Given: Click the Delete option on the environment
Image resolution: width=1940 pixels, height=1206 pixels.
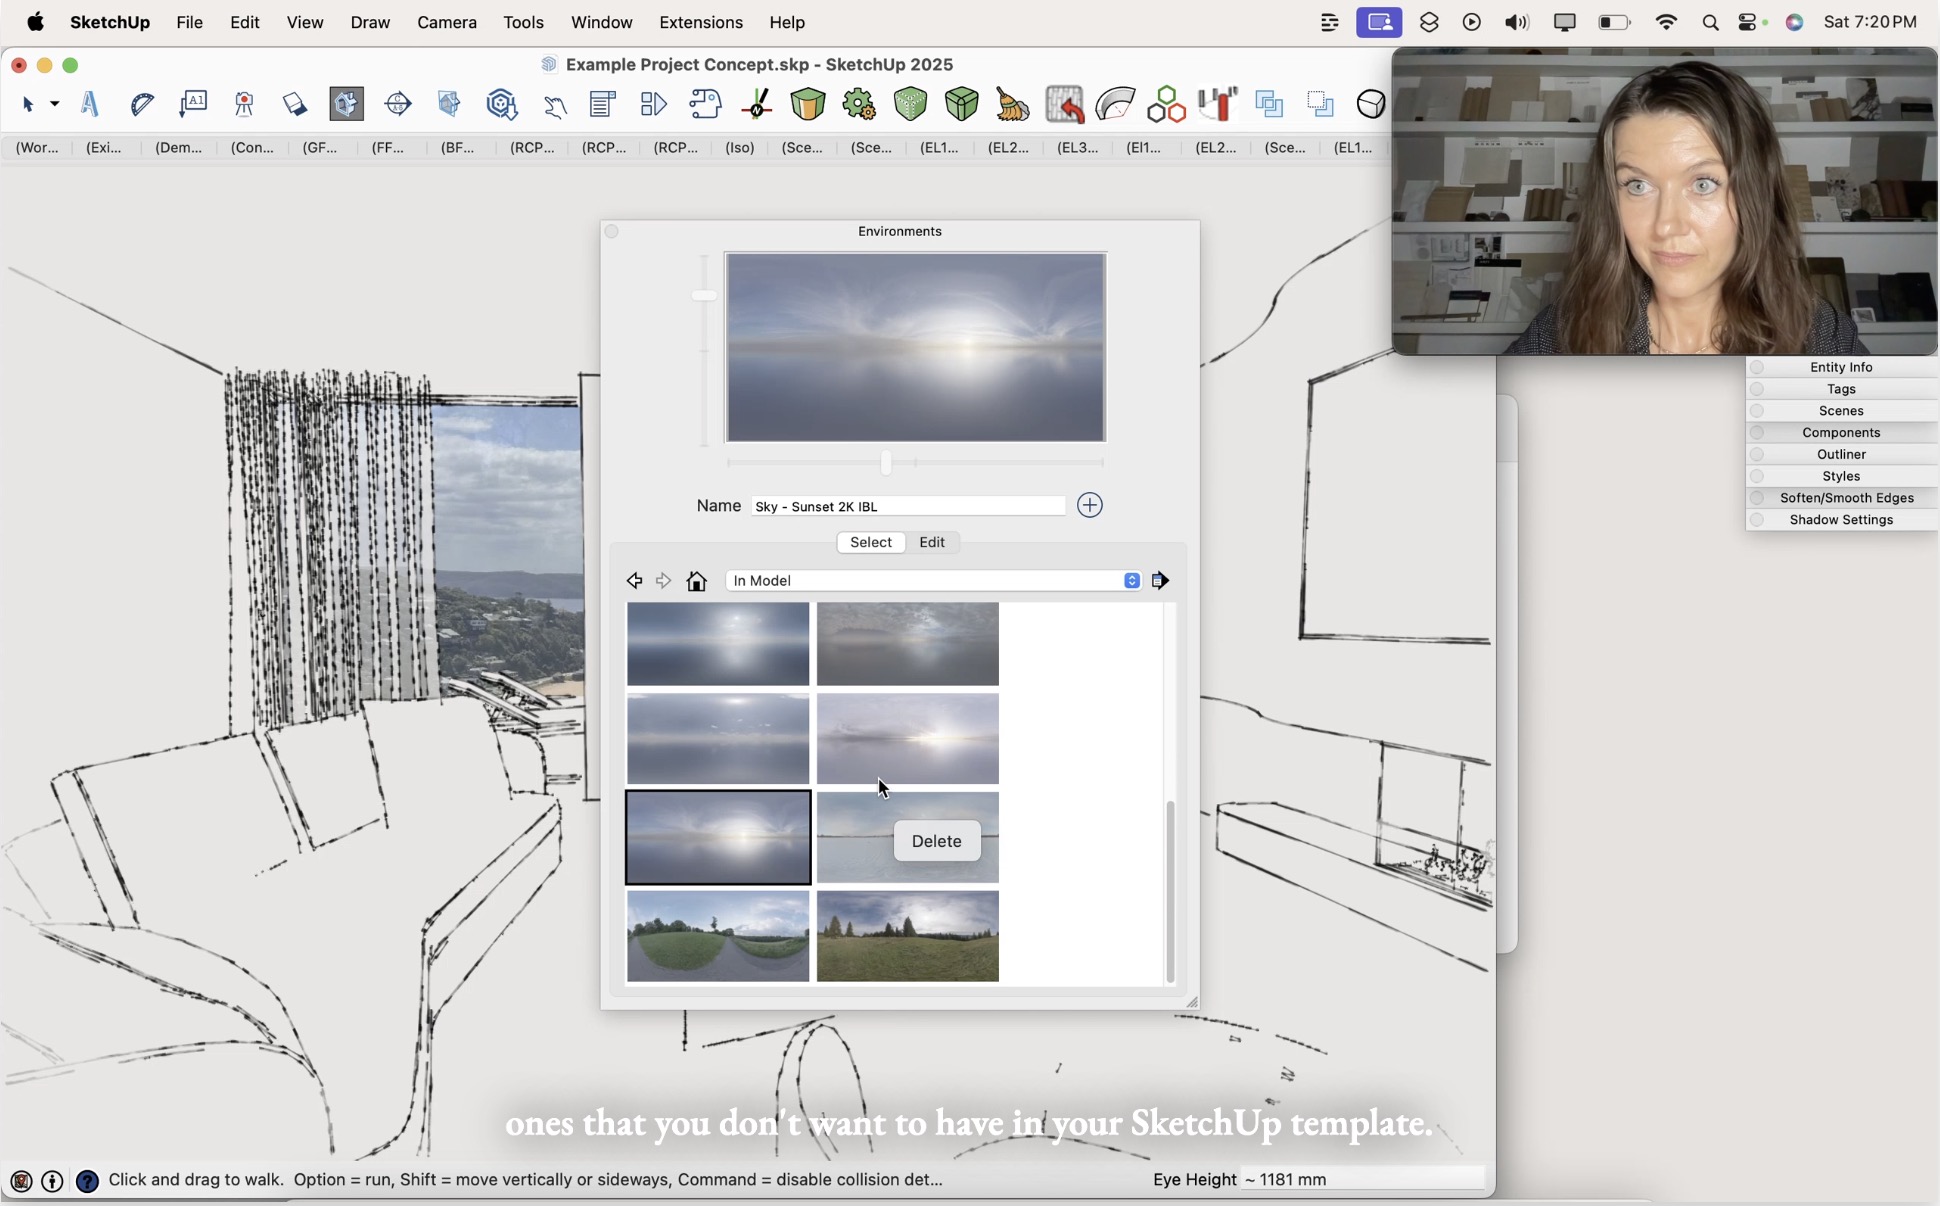Looking at the screenshot, I should click(936, 840).
